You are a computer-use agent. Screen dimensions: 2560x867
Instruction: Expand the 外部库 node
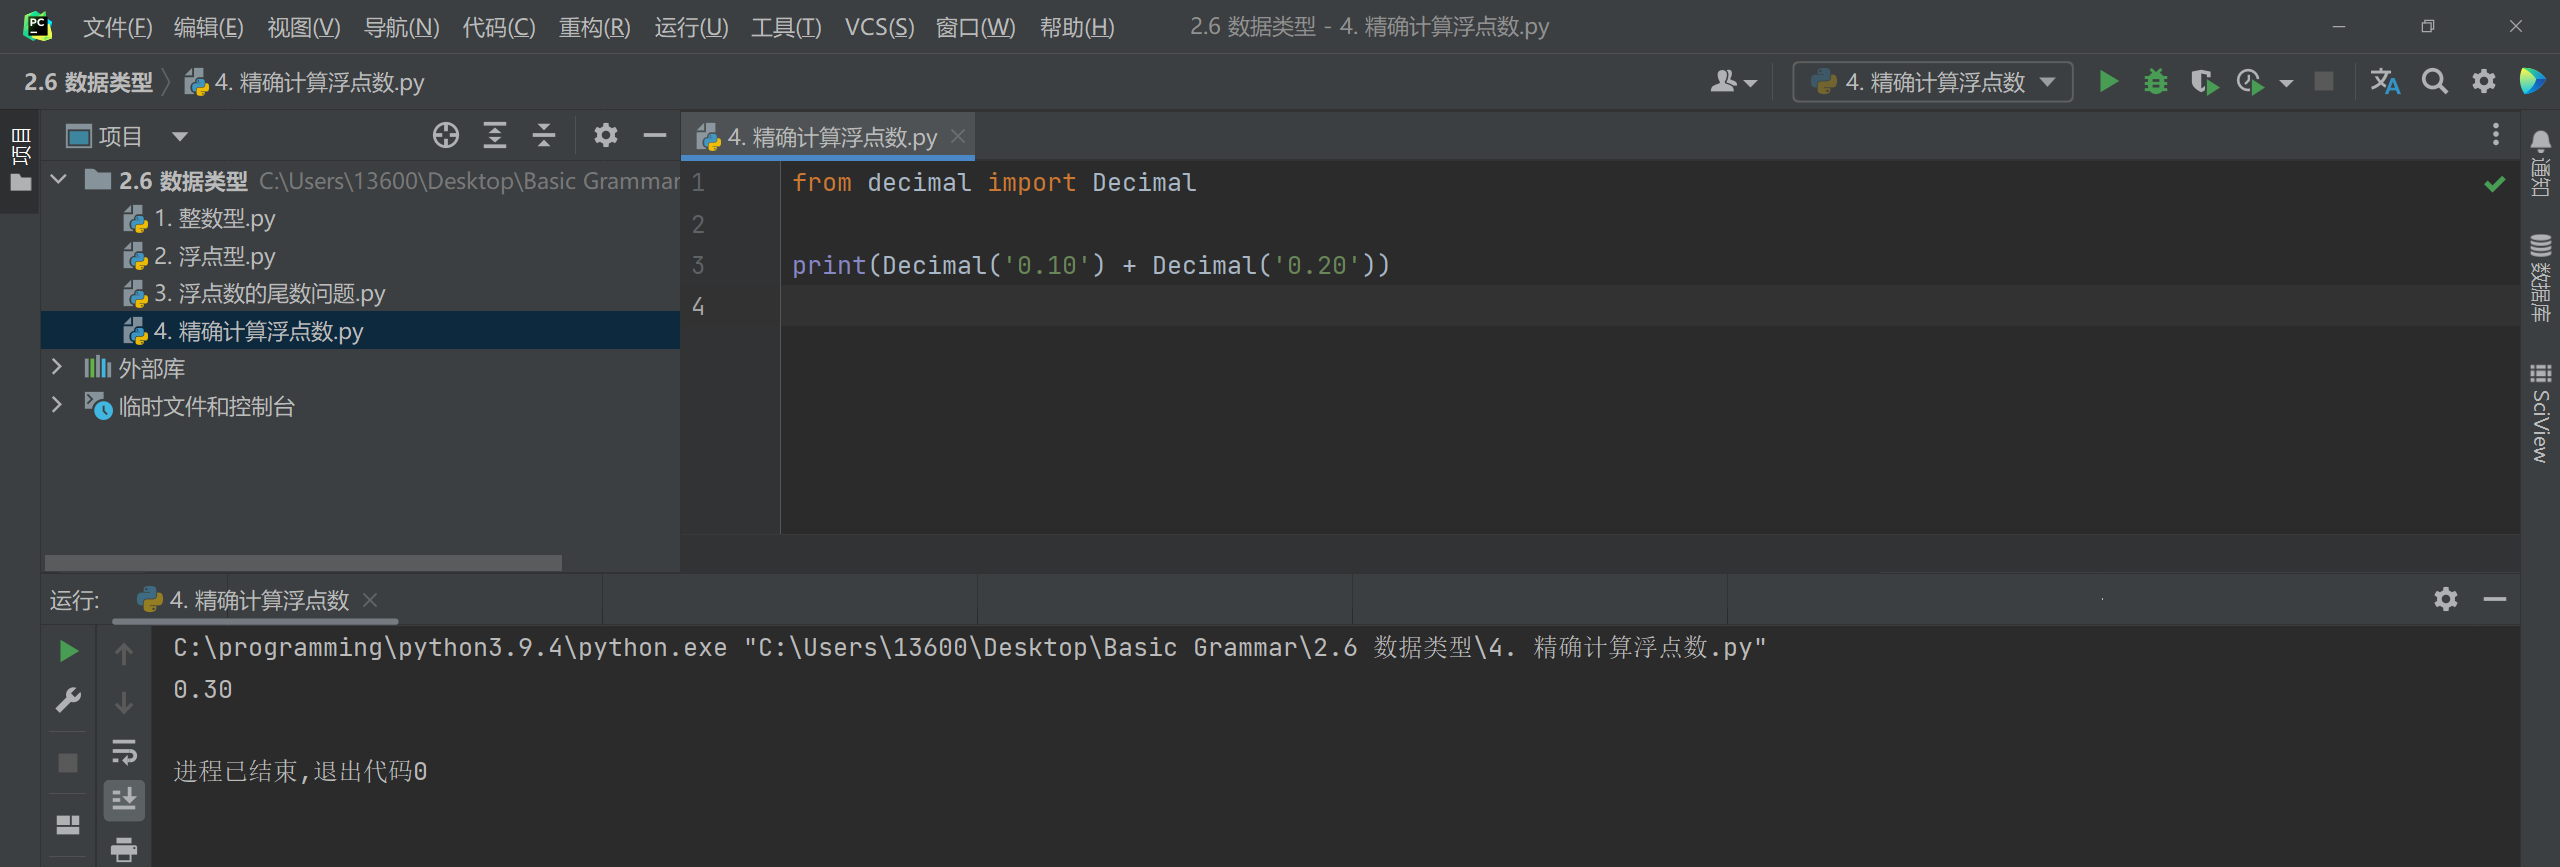[x=57, y=367]
